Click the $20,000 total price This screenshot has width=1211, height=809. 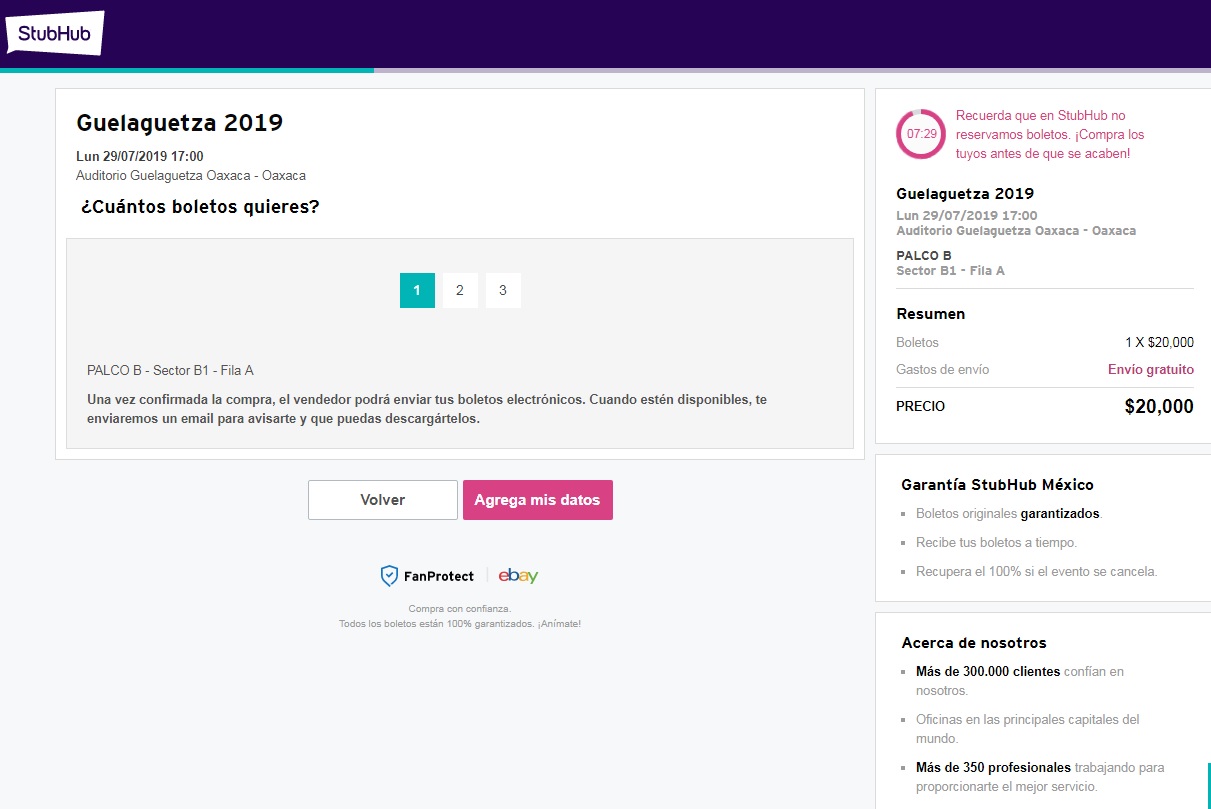click(1159, 407)
